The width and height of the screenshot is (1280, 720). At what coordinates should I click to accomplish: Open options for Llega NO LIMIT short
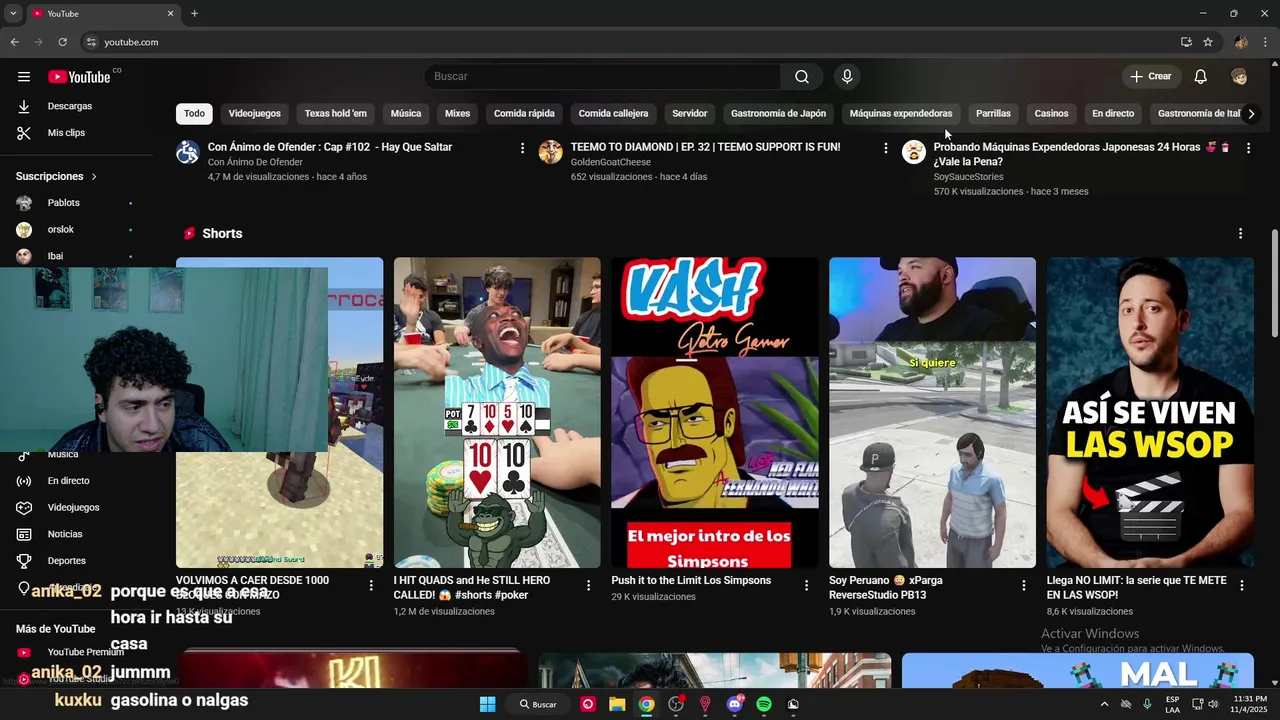[x=1241, y=586]
